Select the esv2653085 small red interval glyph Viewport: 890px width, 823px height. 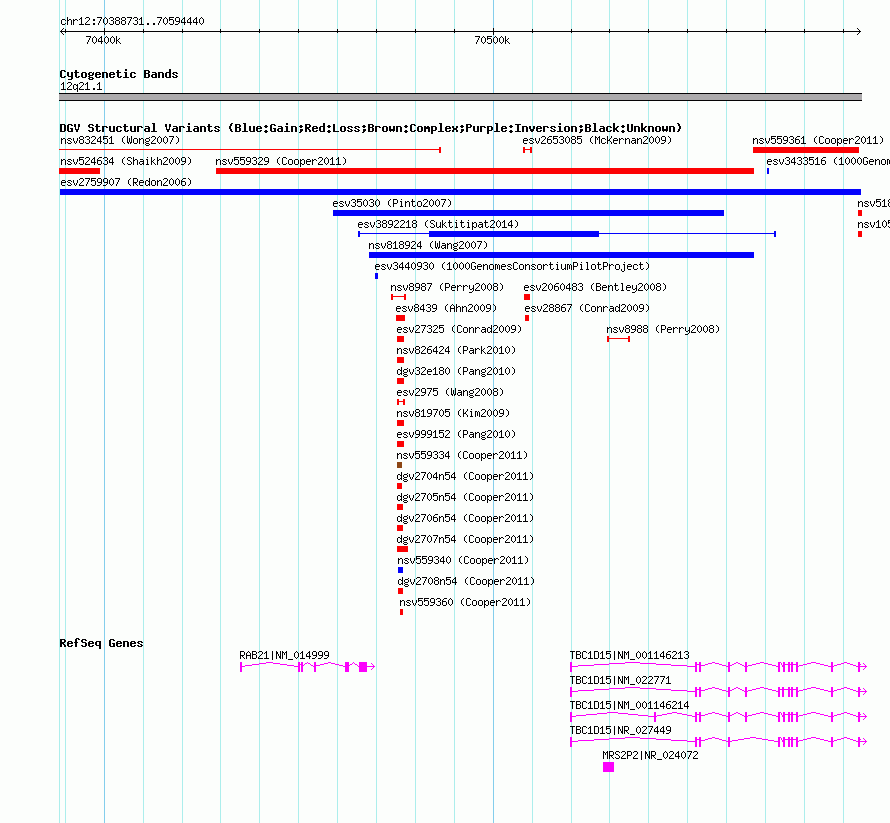[527, 150]
